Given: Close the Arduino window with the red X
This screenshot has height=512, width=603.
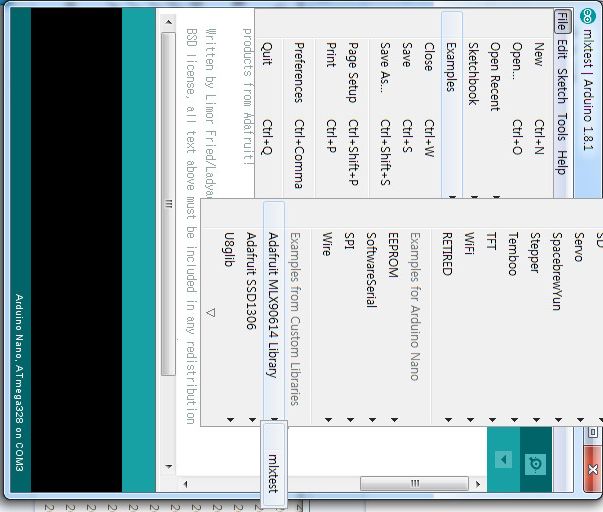Looking at the screenshot, I should pyautogui.click(x=593, y=469).
